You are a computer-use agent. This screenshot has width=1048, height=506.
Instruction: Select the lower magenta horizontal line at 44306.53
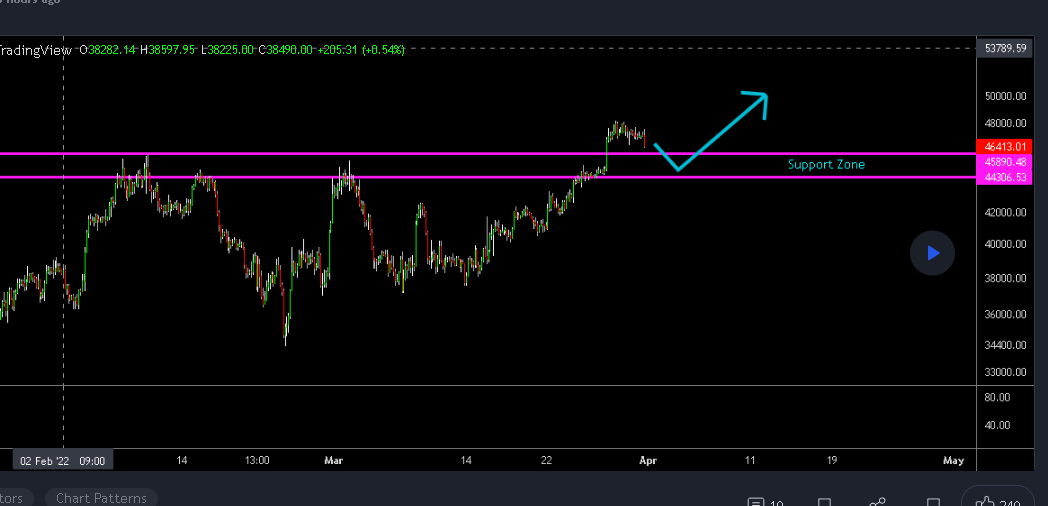click(x=488, y=177)
